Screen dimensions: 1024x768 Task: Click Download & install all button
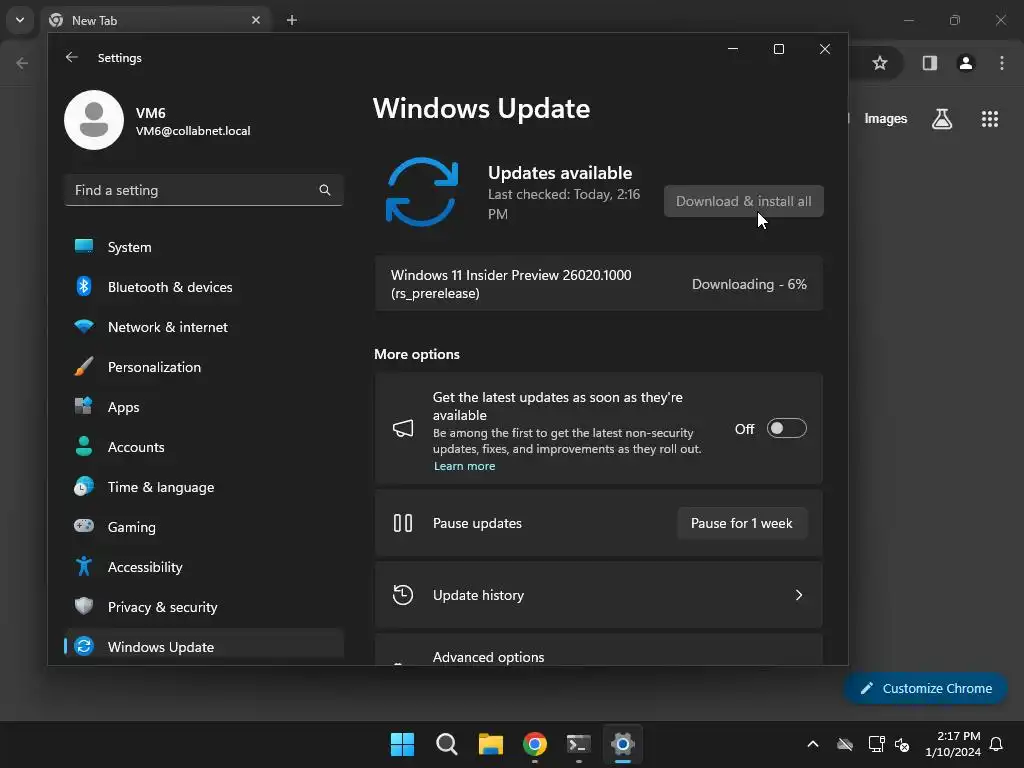743,201
